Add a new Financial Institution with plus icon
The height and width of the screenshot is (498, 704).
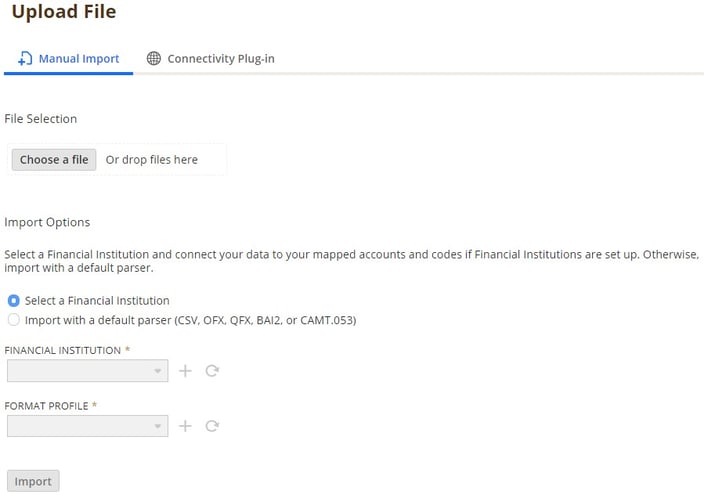tap(185, 371)
